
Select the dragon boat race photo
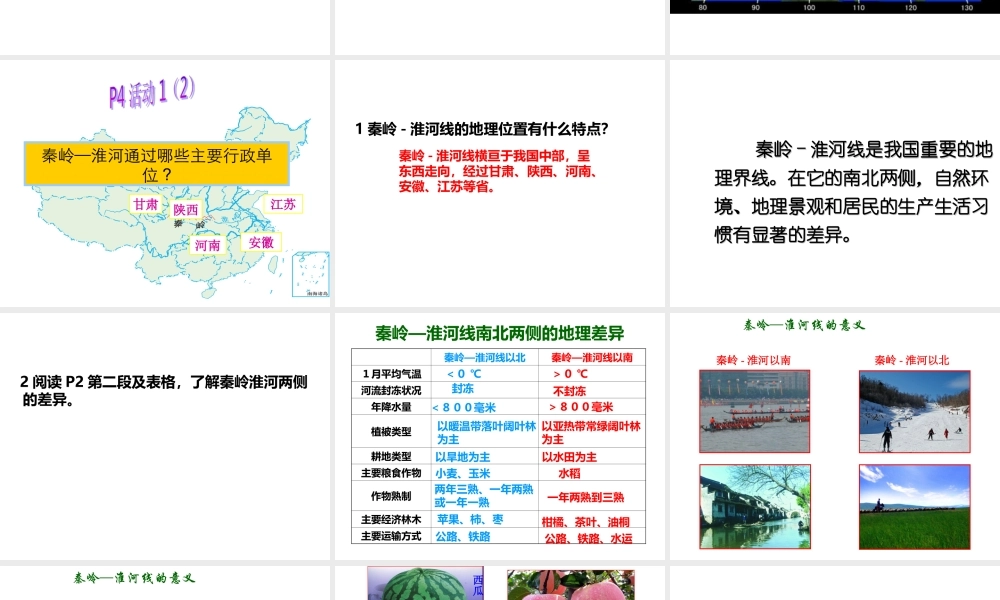754,411
